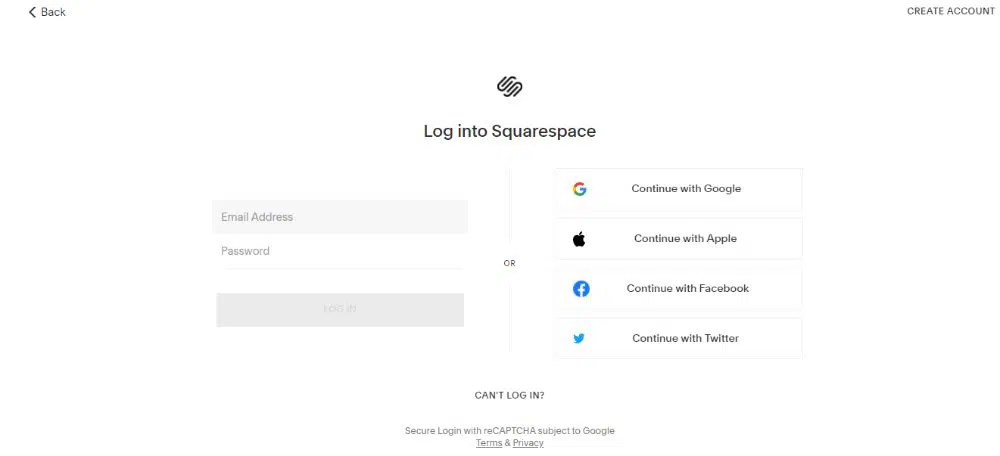Click the Secure Login reCAPTCHA notice text

(x=509, y=431)
